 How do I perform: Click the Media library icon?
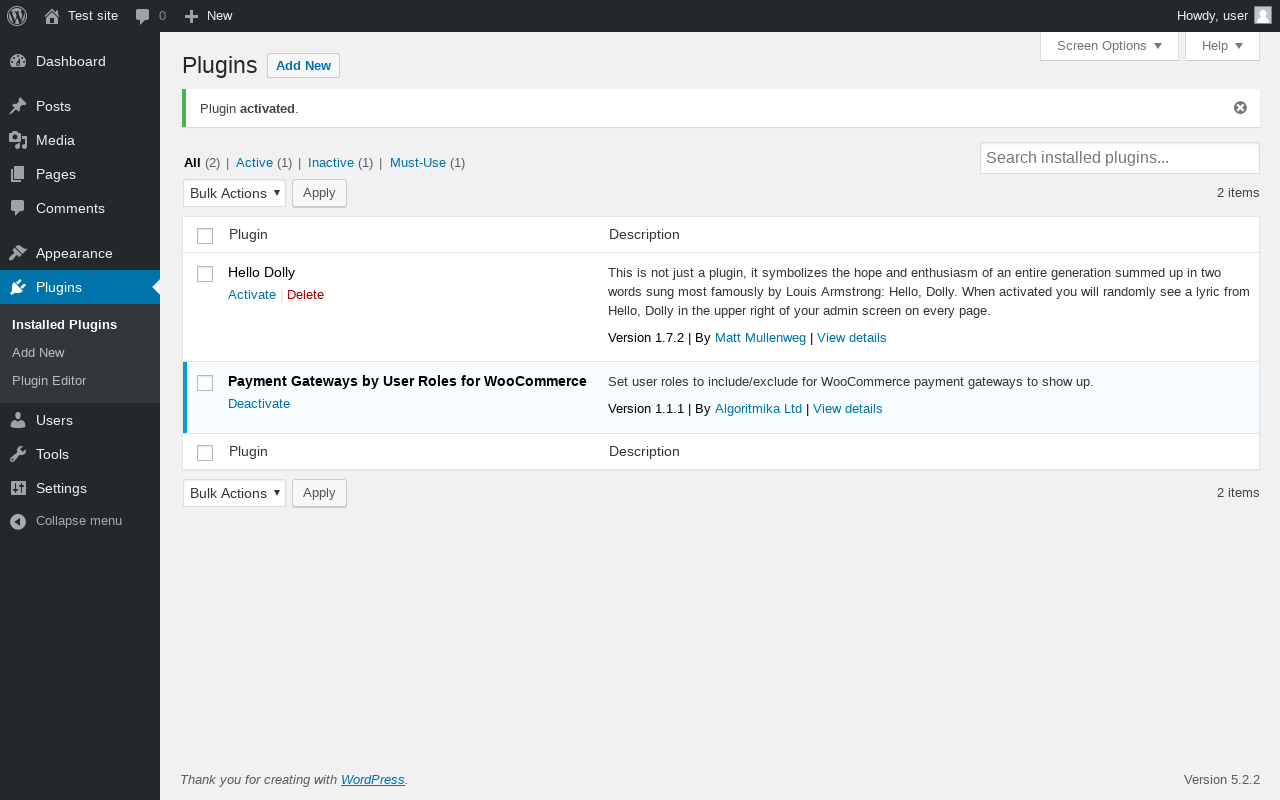click(18, 140)
